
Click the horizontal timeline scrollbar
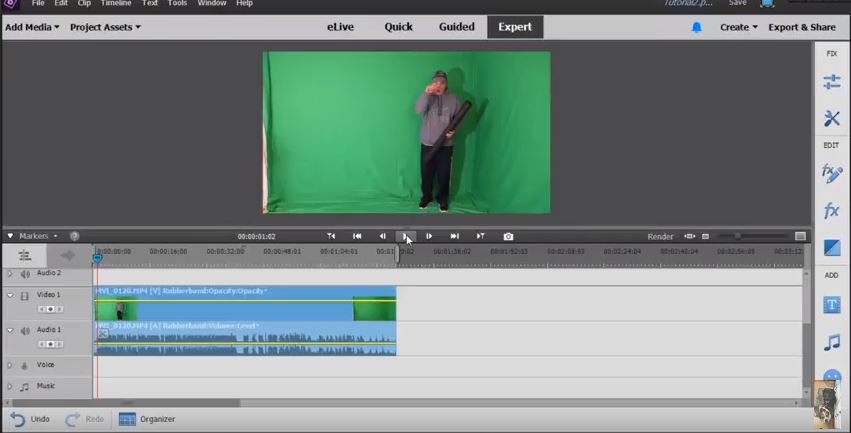[126, 403]
